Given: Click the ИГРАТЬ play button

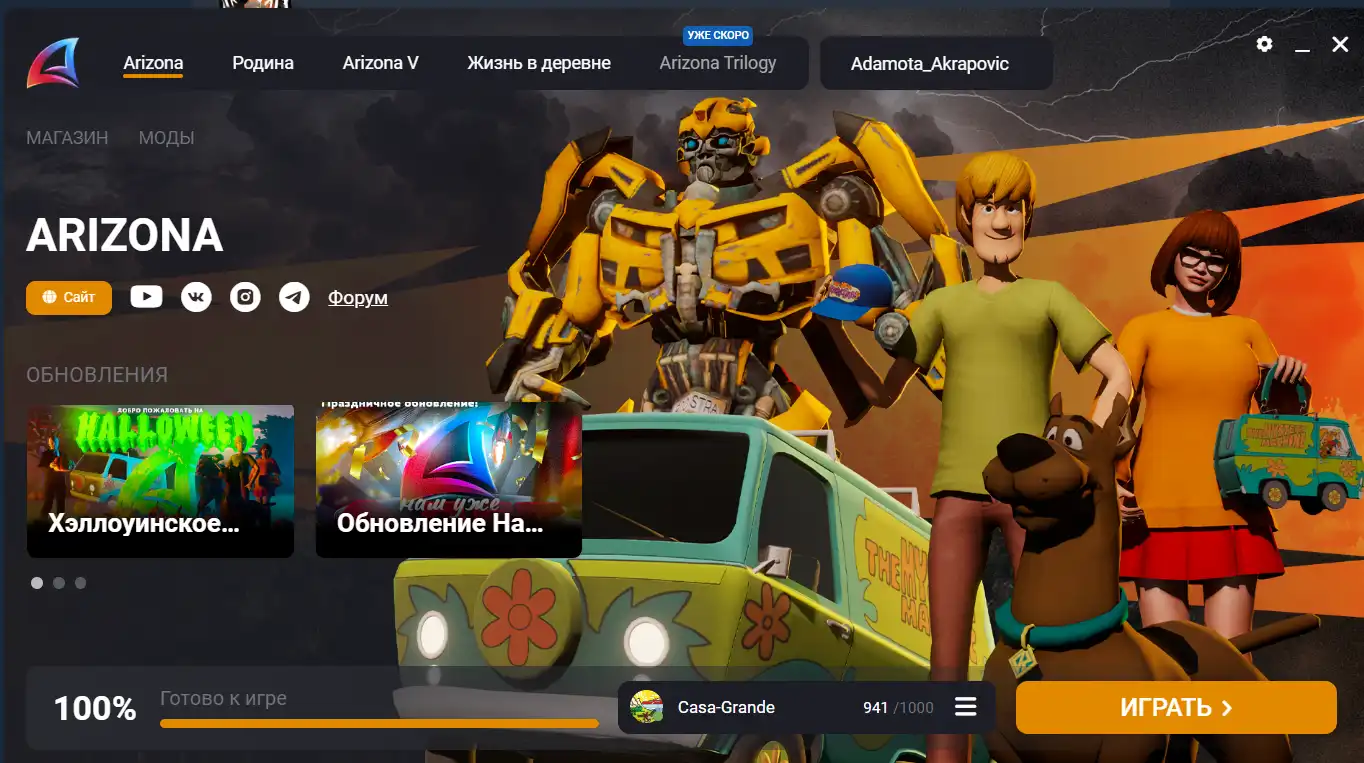Looking at the screenshot, I should tap(1176, 708).
